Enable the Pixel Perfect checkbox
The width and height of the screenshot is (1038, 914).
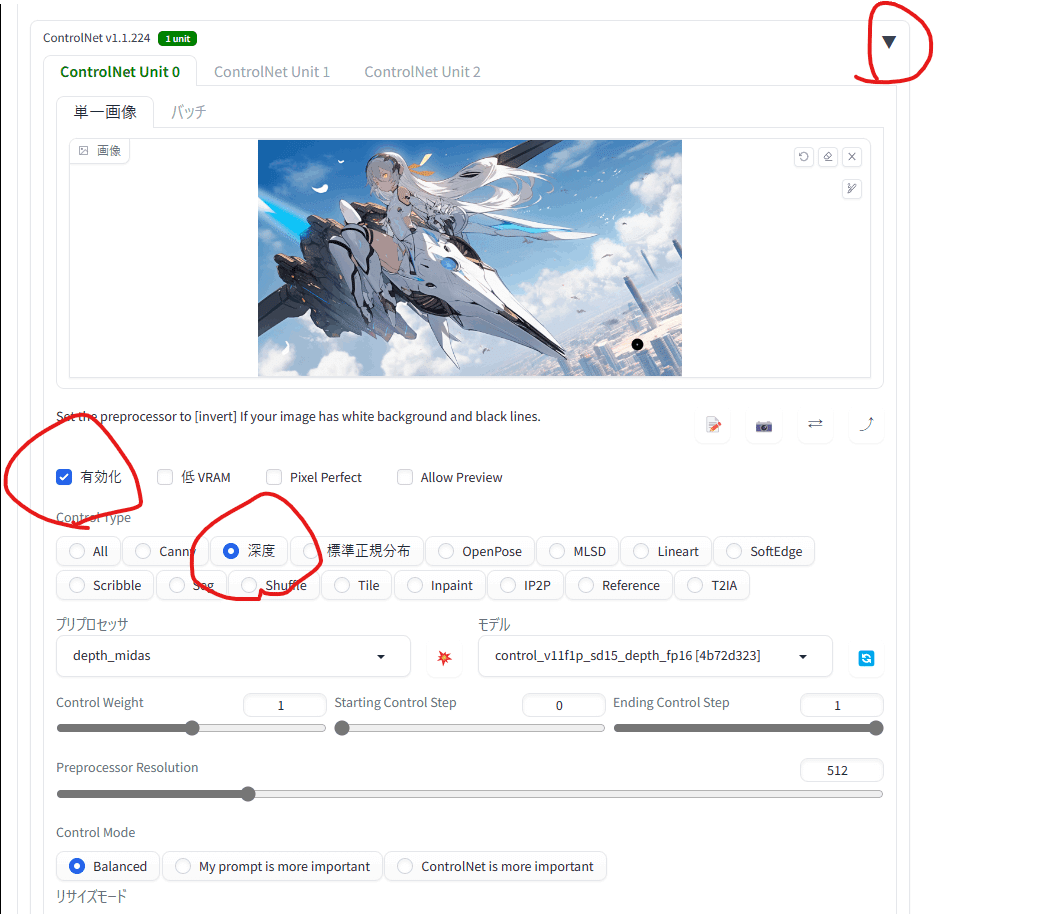(x=273, y=477)
